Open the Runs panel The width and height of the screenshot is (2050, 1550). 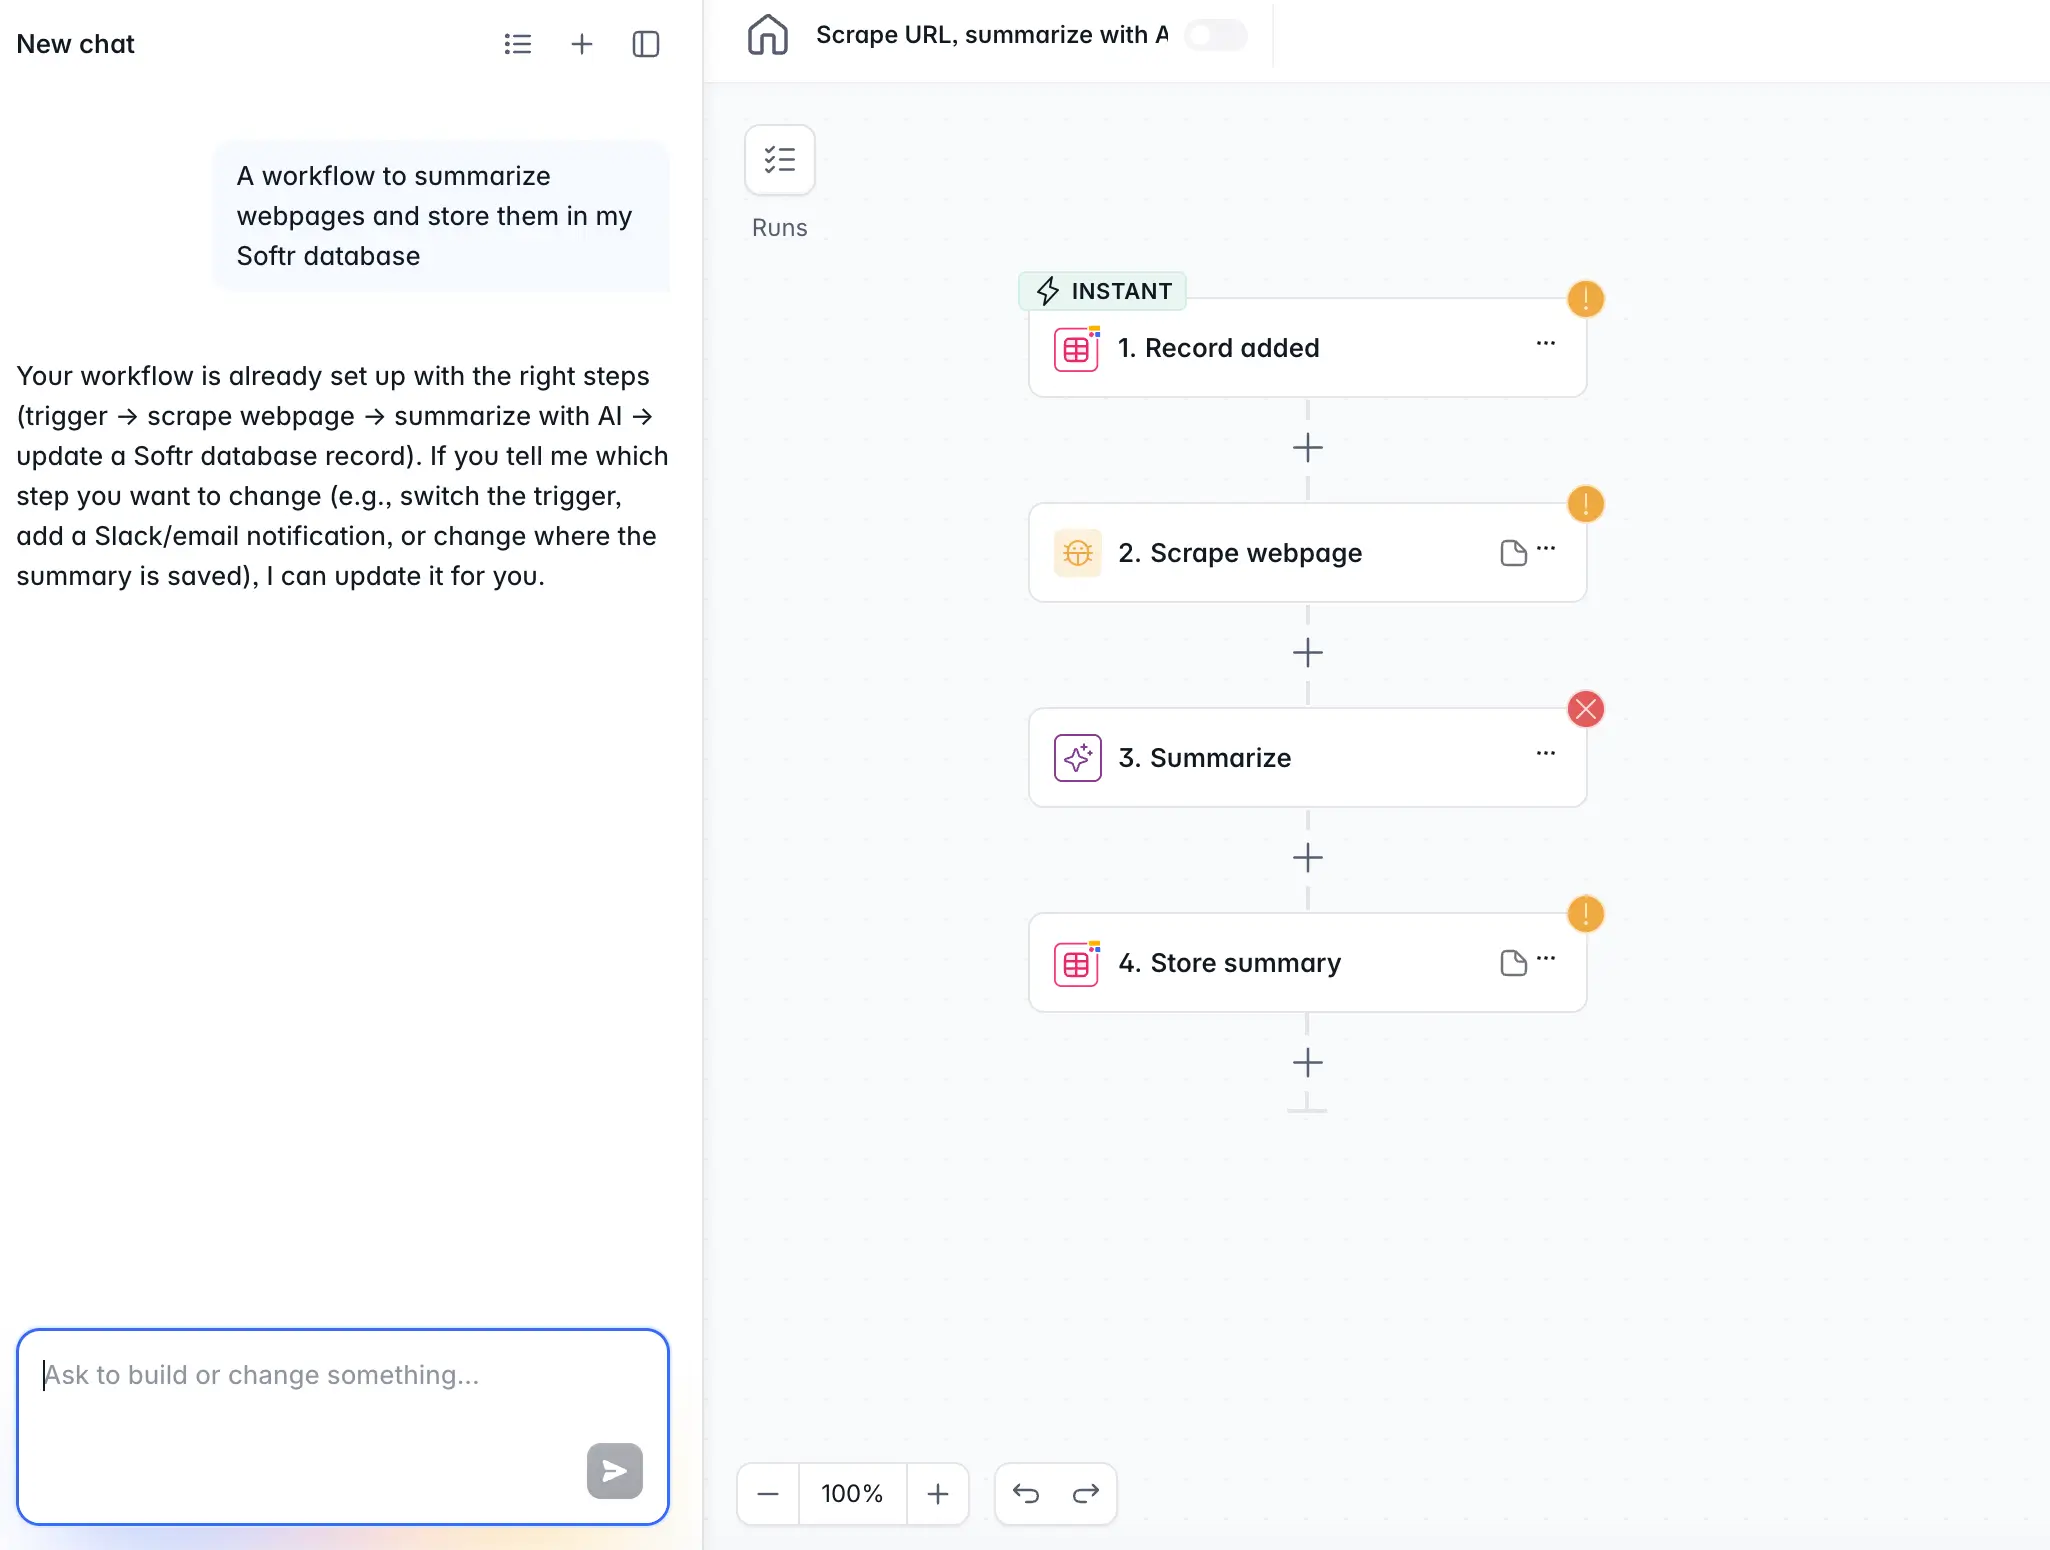pos(780,160)
